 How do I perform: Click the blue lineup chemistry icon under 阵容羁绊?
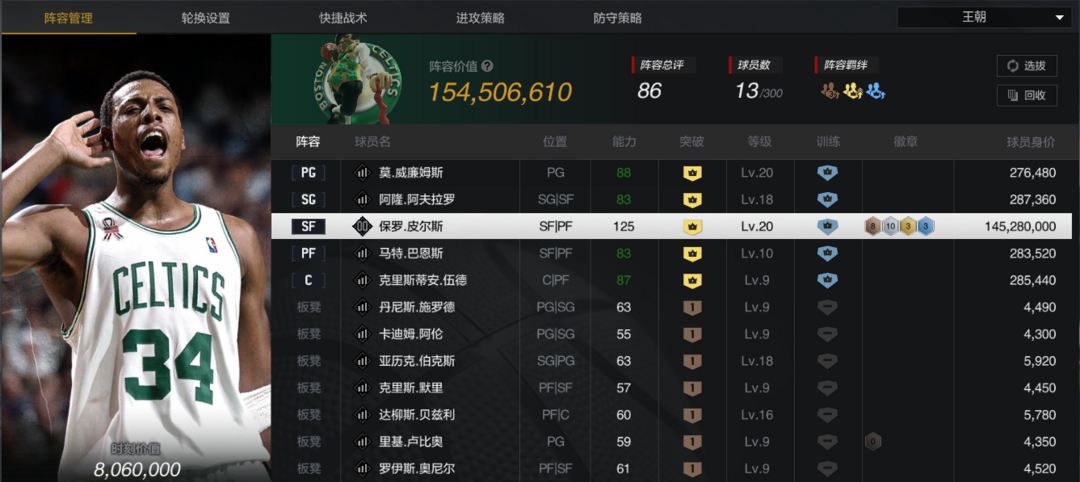875,90
